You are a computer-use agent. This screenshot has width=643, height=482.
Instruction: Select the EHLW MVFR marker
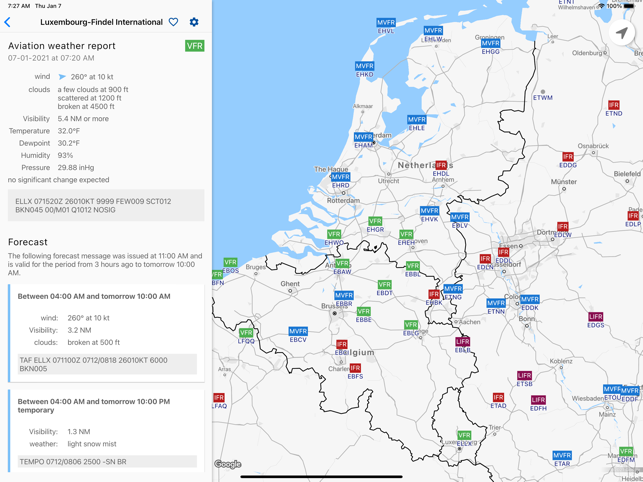click(433, 31)
